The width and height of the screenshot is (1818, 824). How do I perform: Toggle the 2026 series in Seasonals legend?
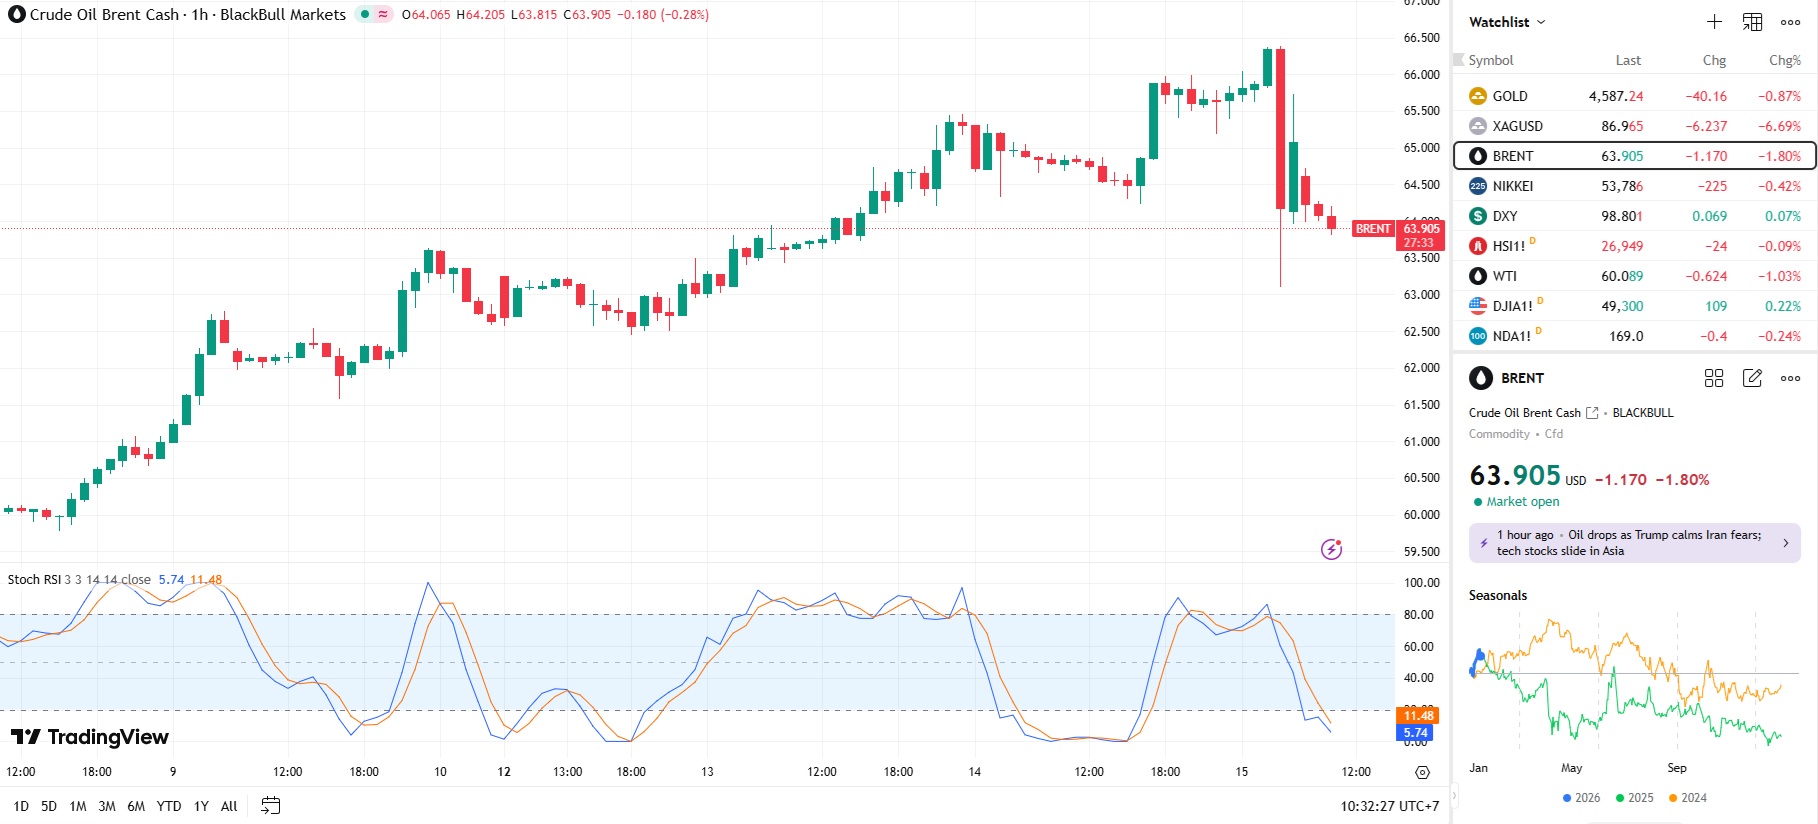1581,798
